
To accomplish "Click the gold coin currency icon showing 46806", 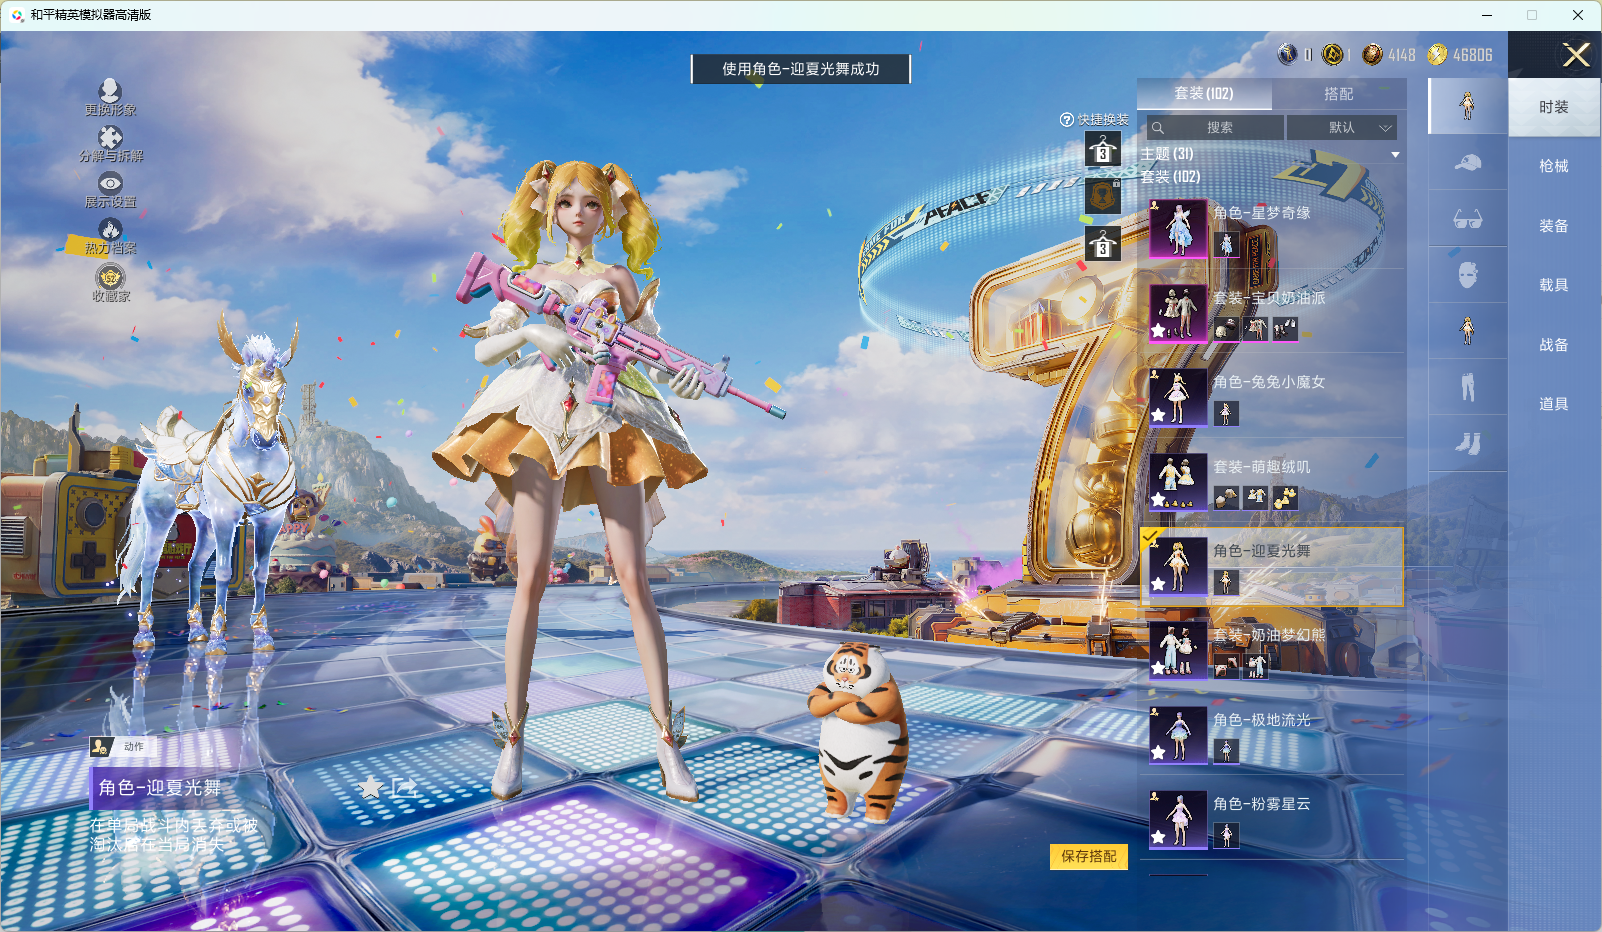I will pos(1437,54).
